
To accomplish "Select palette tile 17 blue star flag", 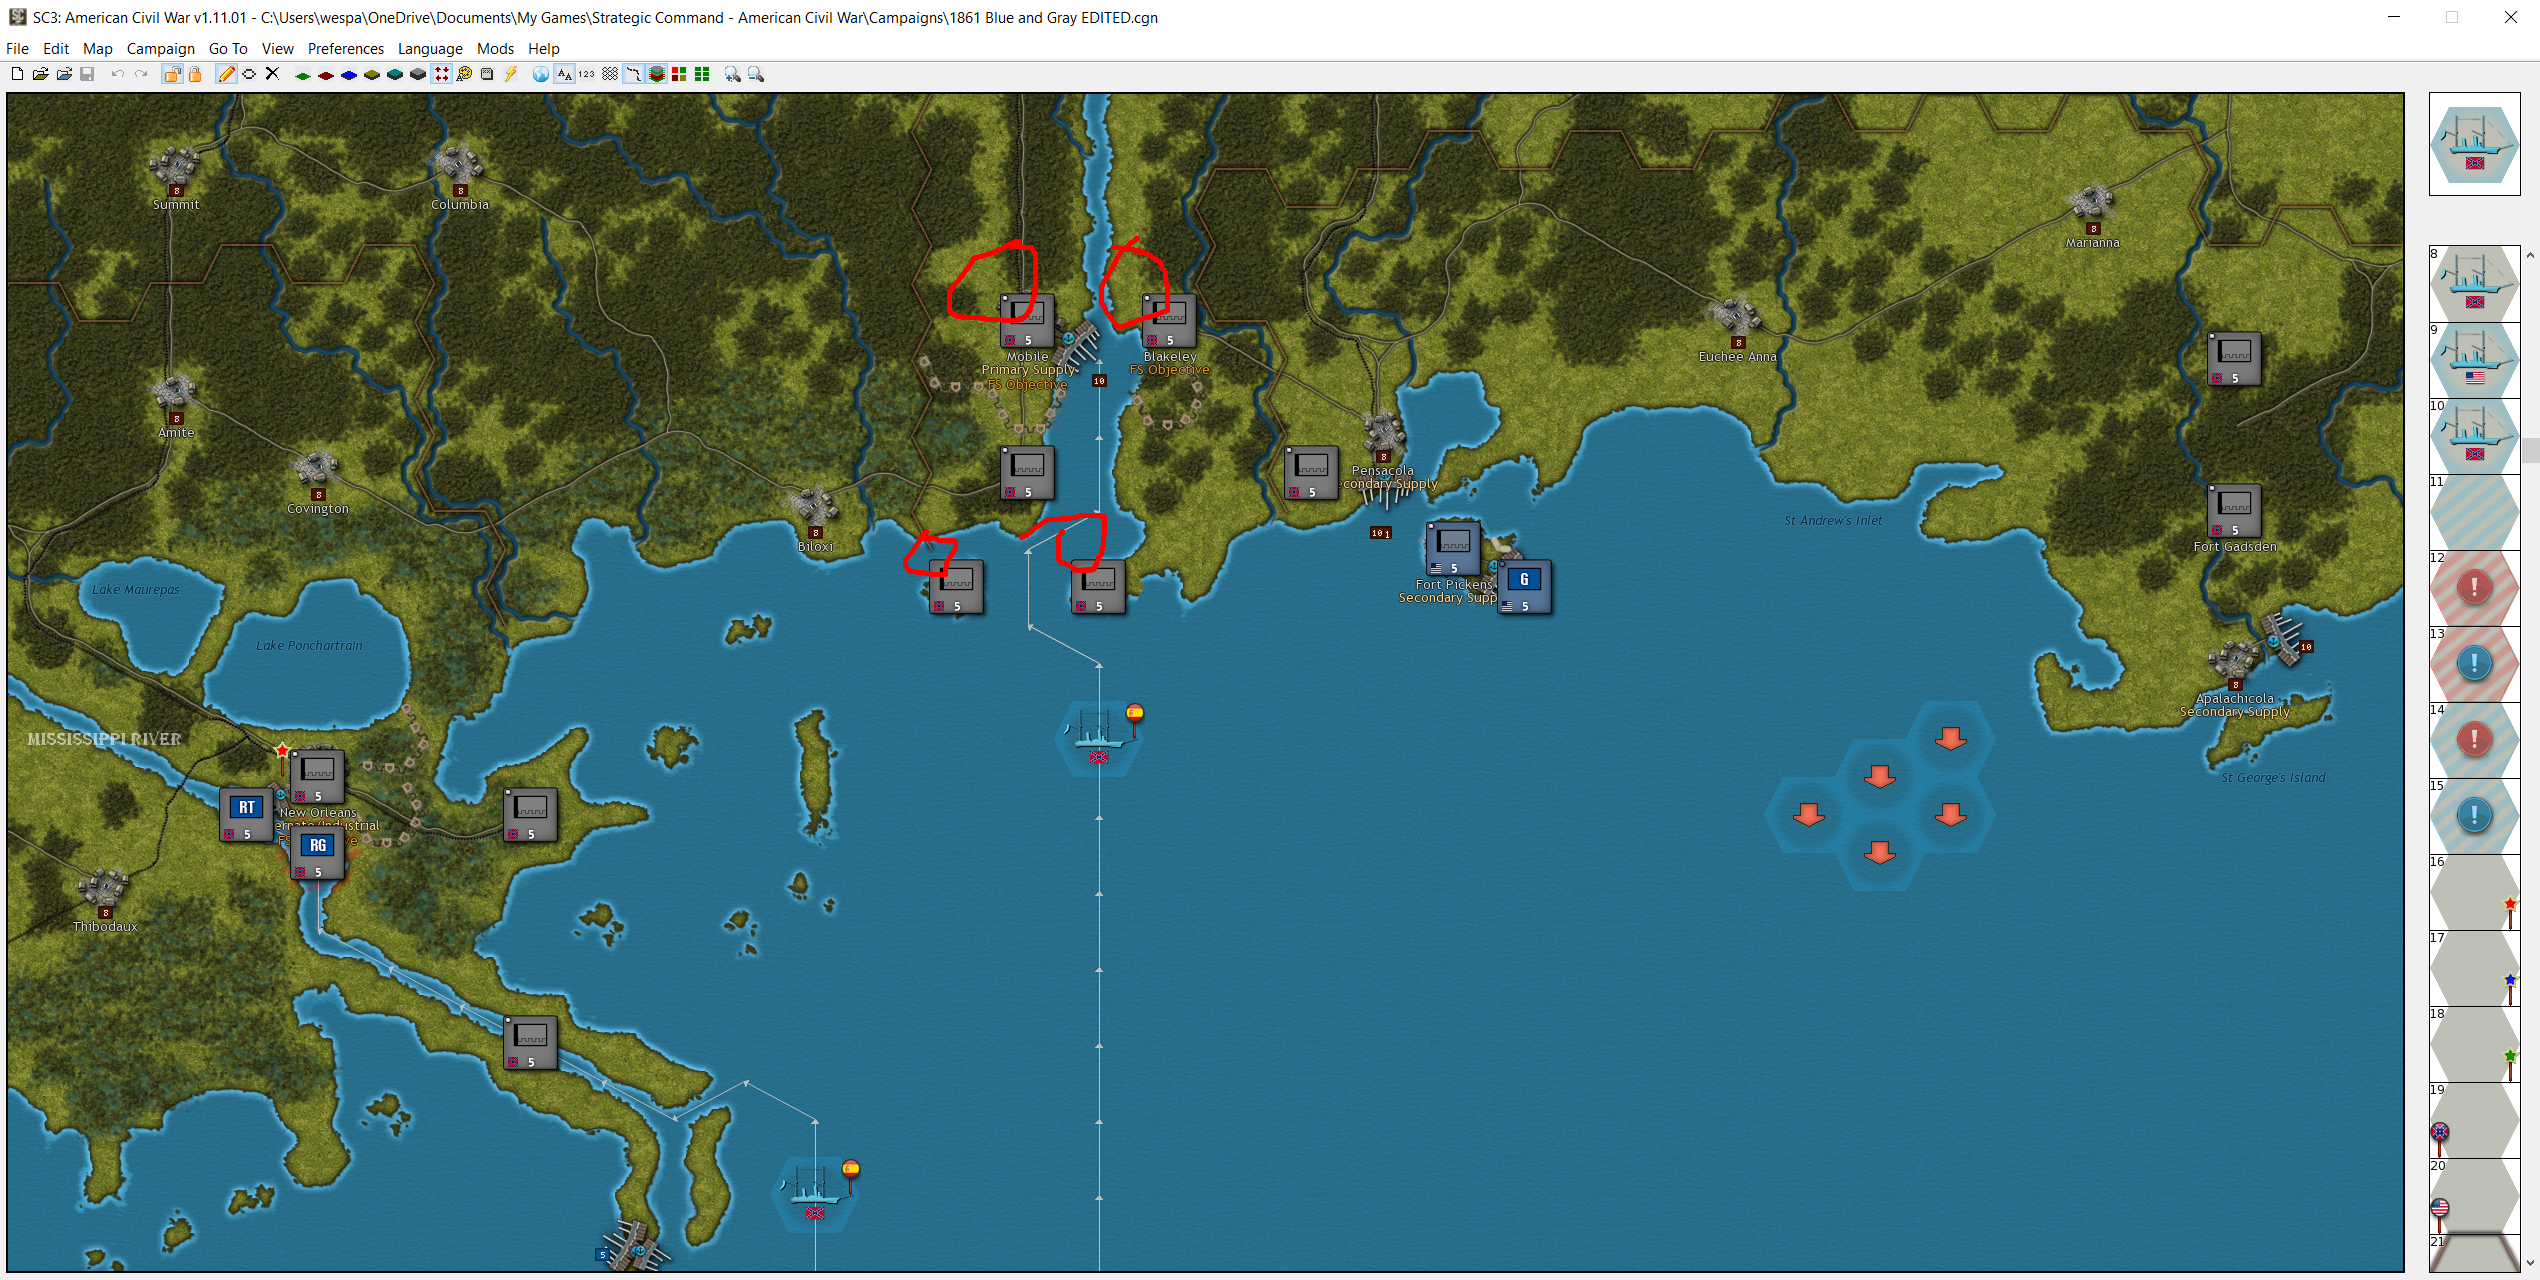I will pyautogui.click(x=2474, y=968).
